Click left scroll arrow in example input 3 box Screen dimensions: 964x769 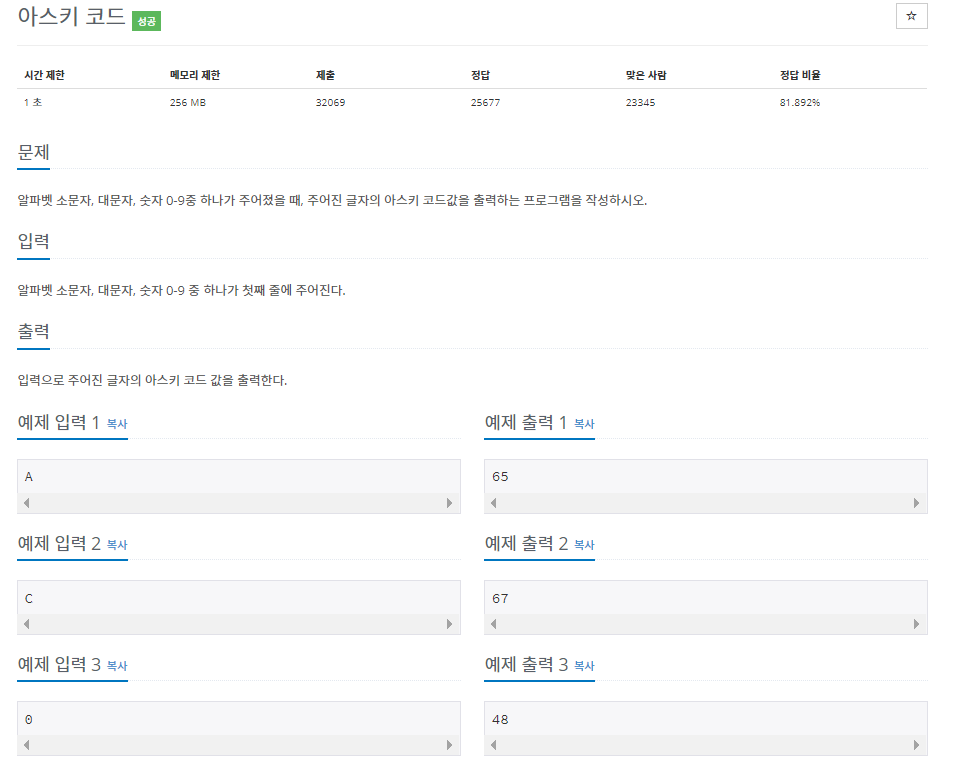[x=26, y=745]
